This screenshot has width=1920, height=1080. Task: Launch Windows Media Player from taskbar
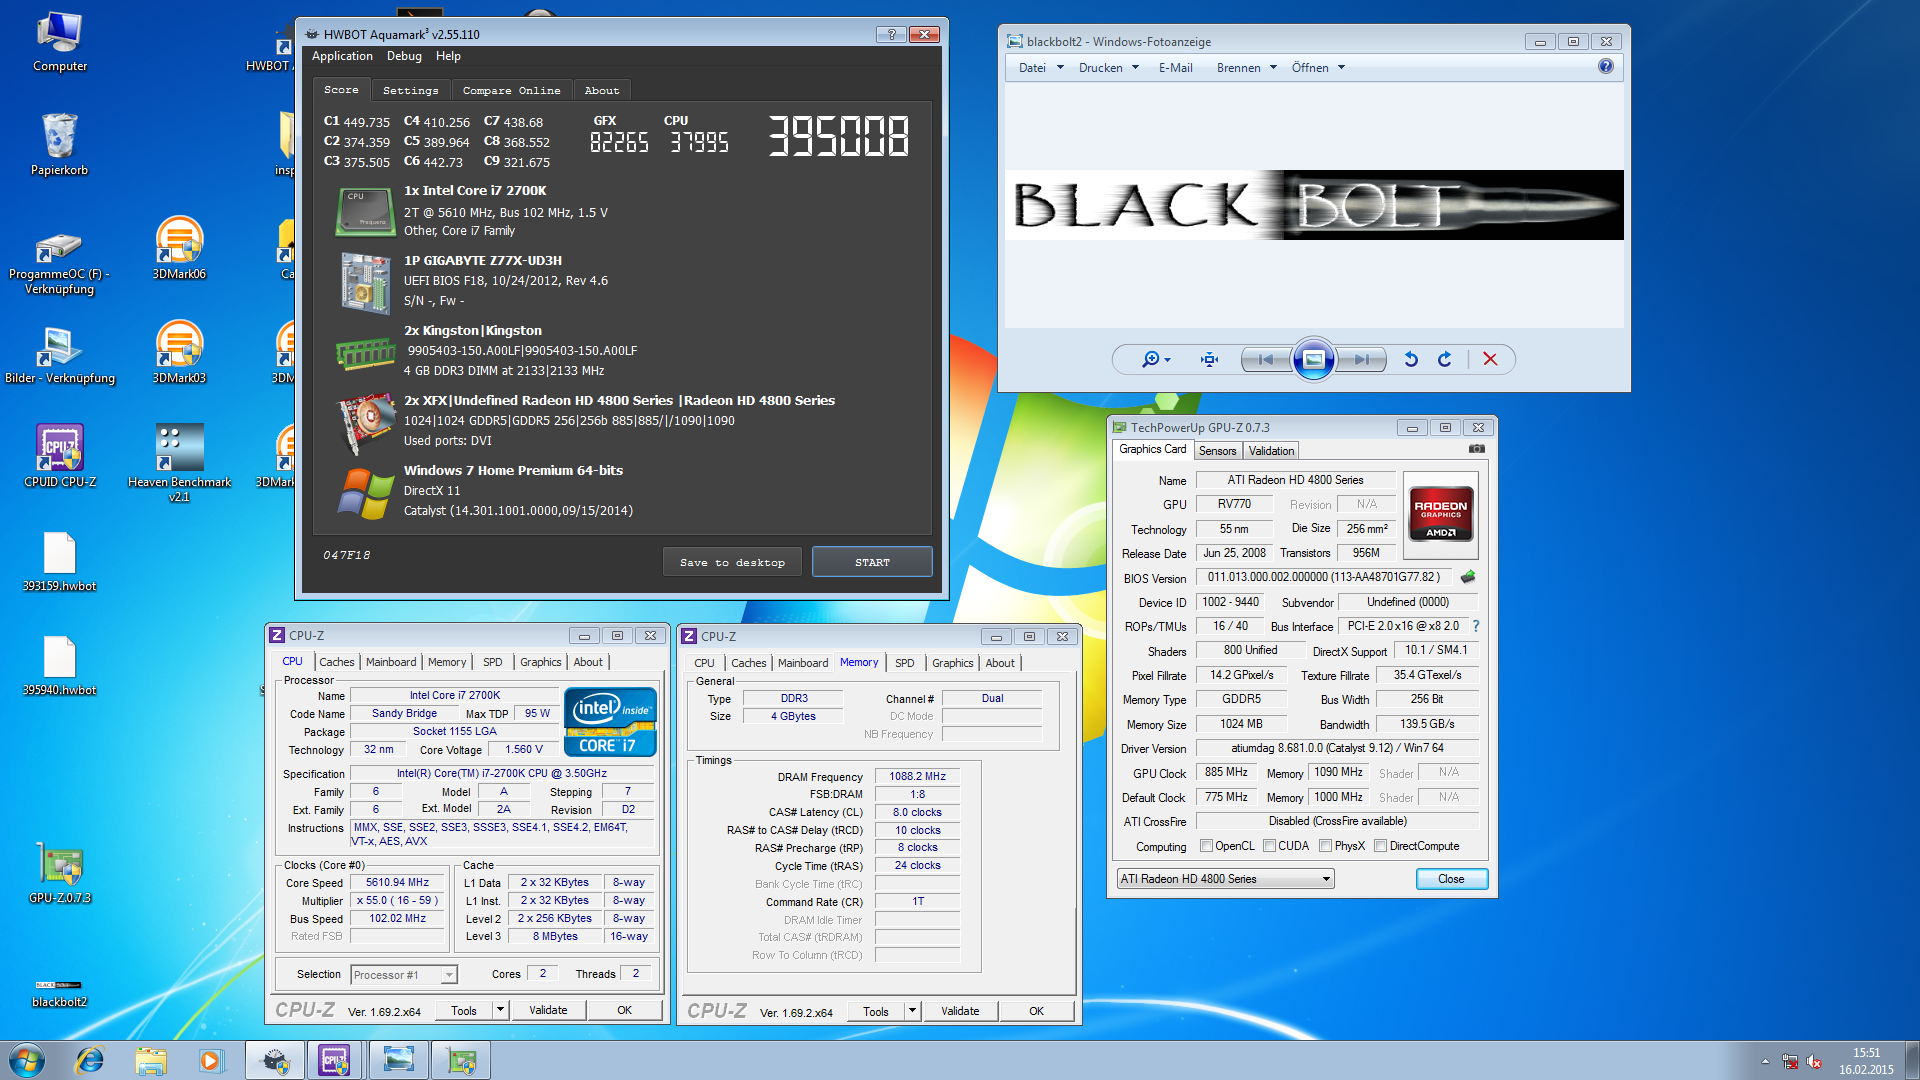click(211, 1060)
